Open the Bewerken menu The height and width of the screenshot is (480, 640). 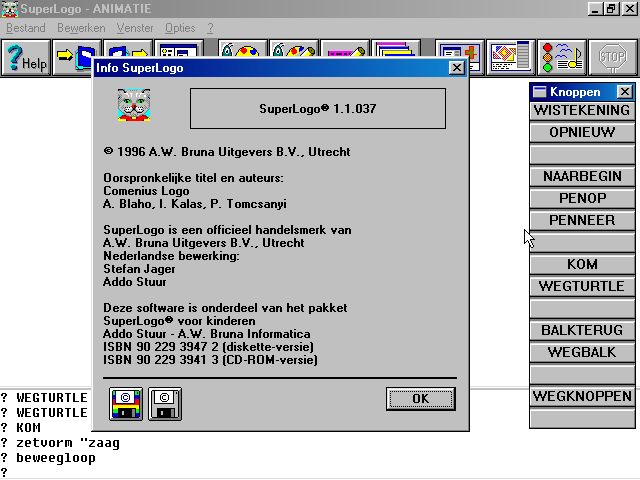tap(81, 28)
